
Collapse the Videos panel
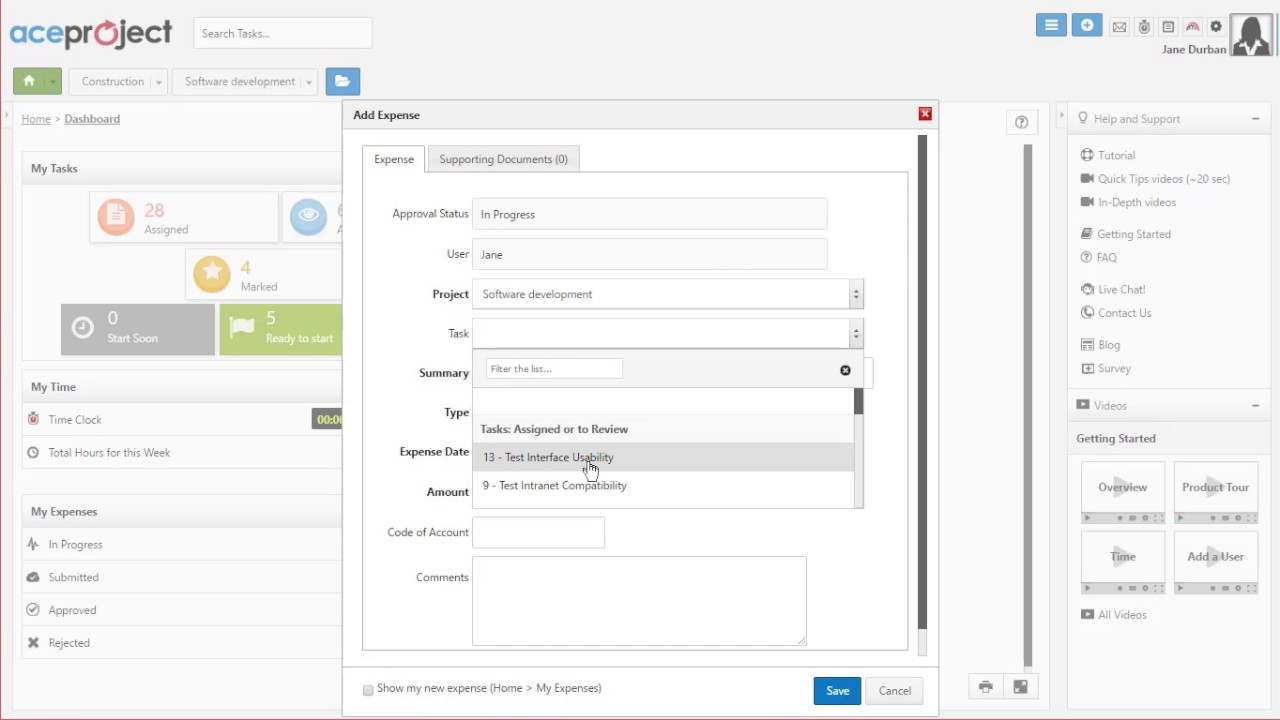click(1255, 406)
